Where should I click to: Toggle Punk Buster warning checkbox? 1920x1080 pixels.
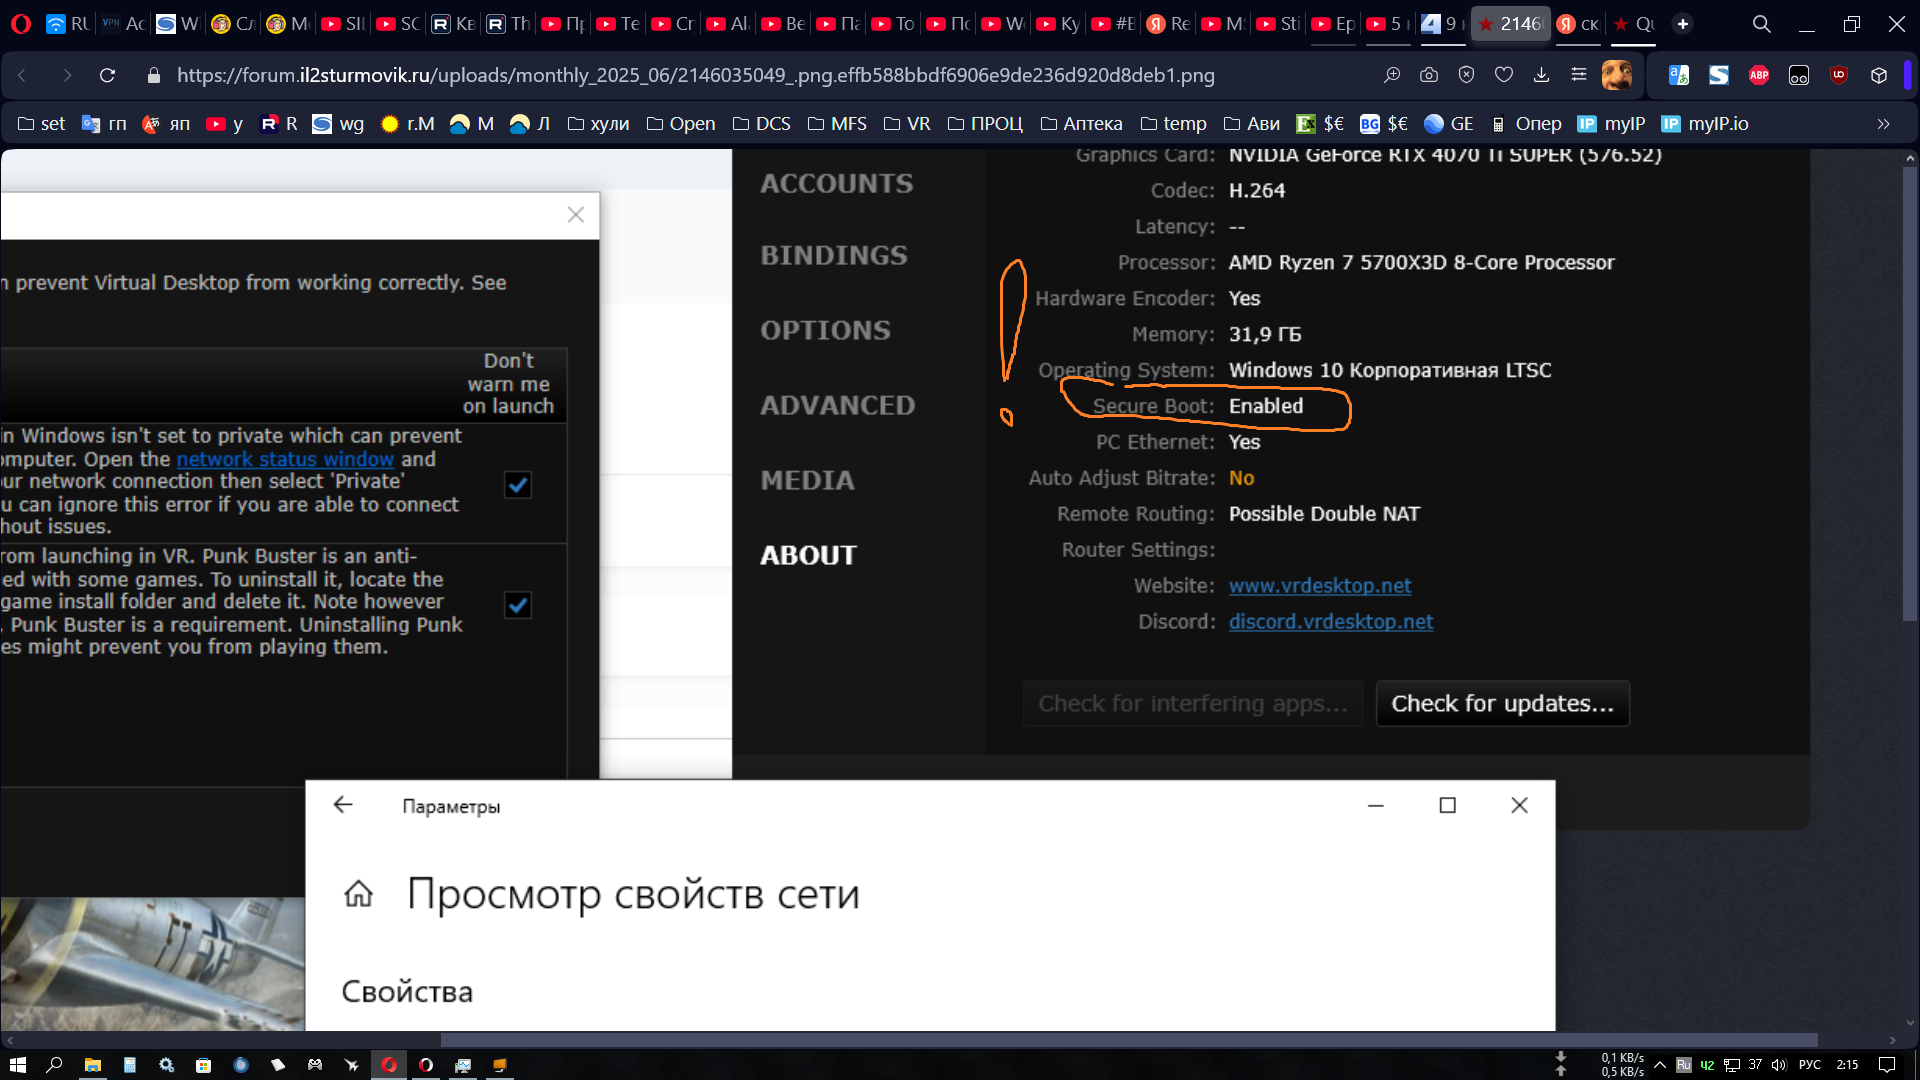point(518,605)
